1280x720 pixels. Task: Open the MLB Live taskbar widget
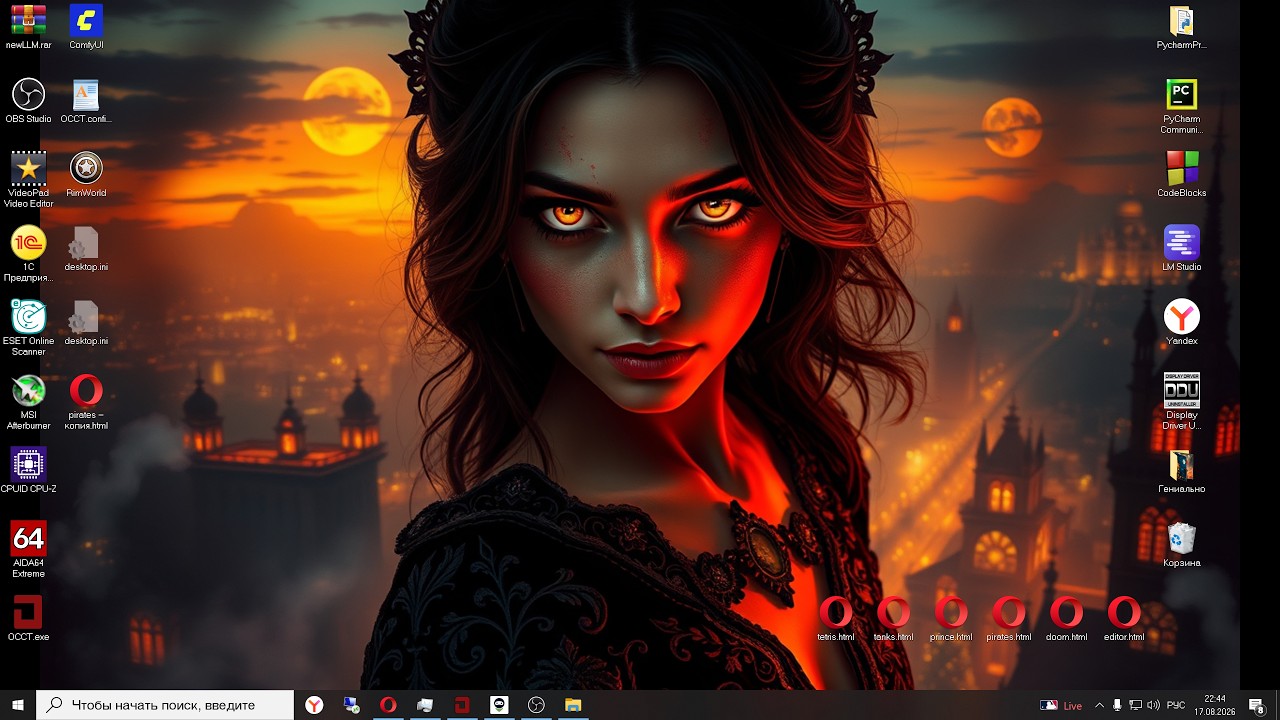[x=1061, y=705]
